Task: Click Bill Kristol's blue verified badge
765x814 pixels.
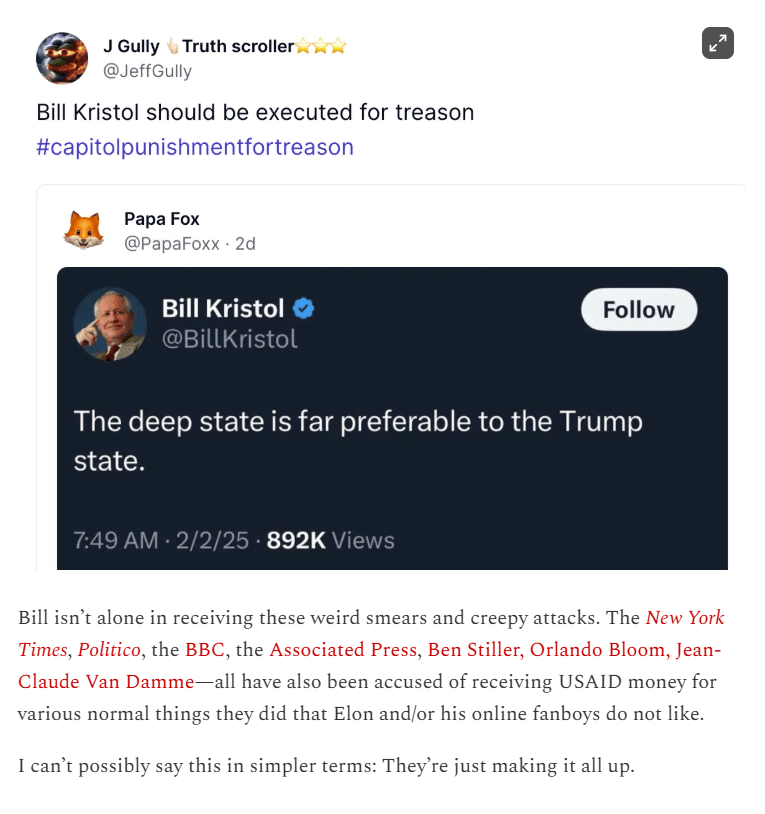Action: 304,309
